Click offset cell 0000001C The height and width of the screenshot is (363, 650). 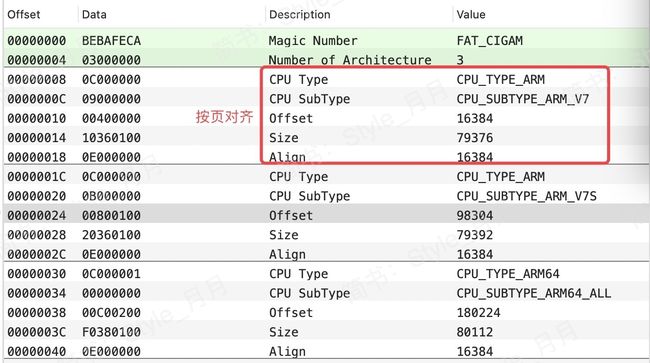(36, 177)
